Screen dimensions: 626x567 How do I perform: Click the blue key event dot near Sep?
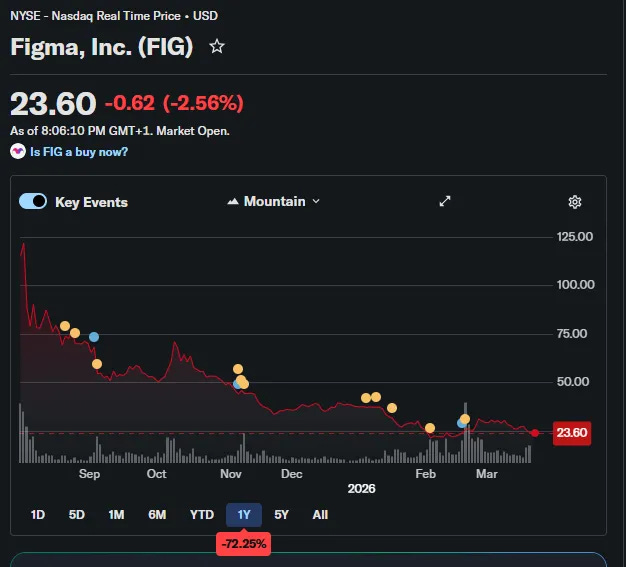(x=94, y=337)
